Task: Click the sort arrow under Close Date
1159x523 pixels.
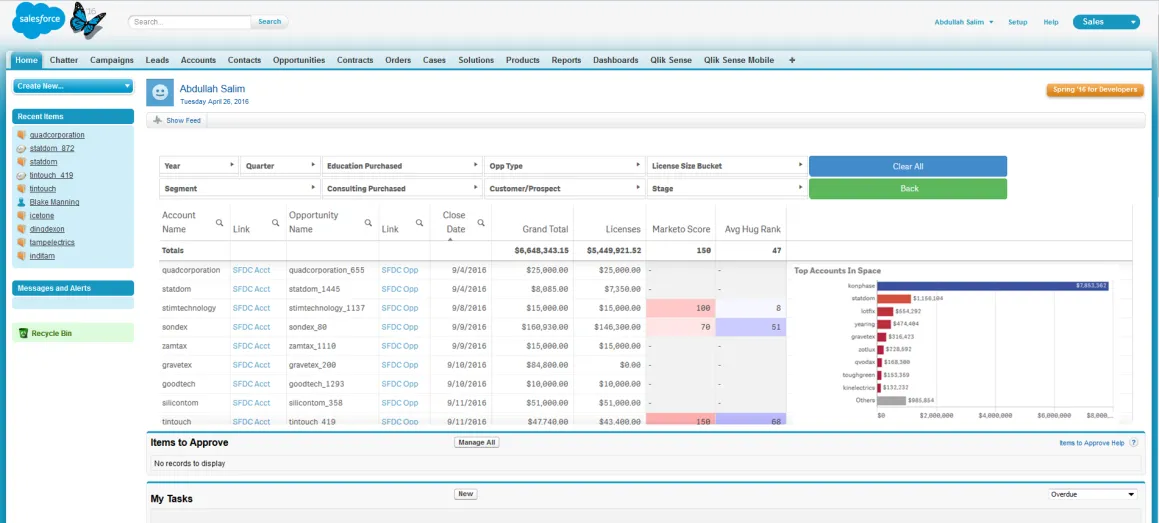Action: [x=449, y=239]
